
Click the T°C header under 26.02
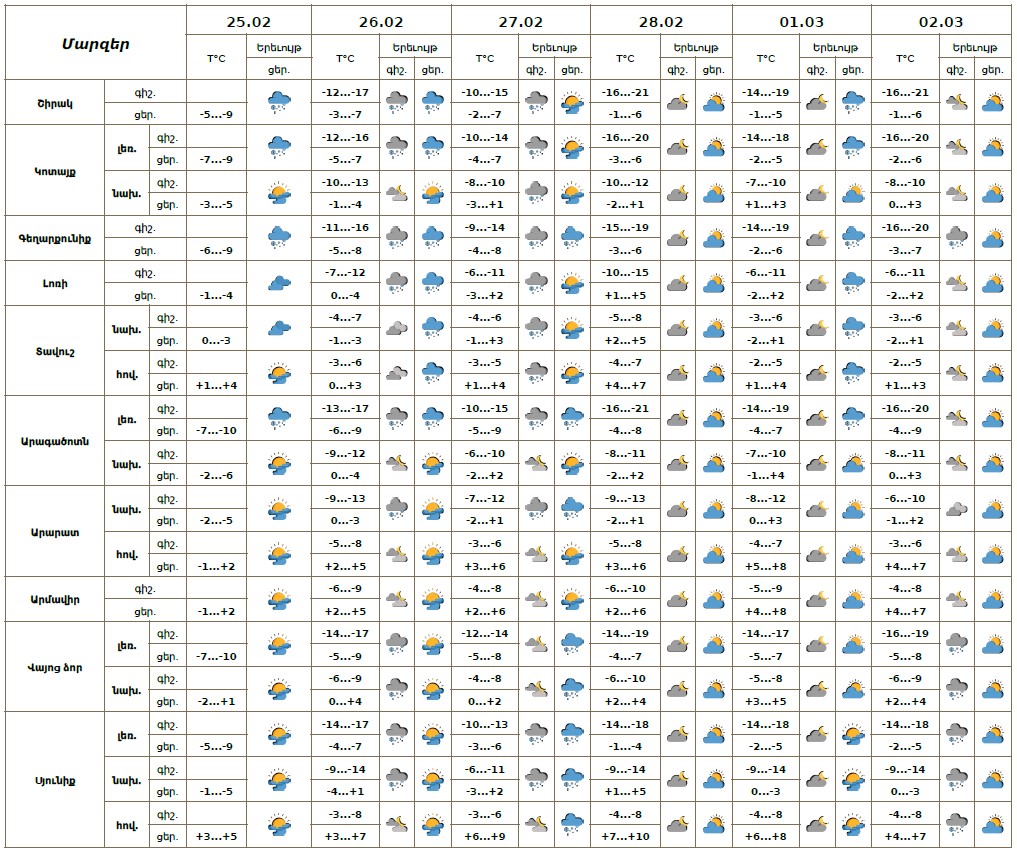point(345,59)
